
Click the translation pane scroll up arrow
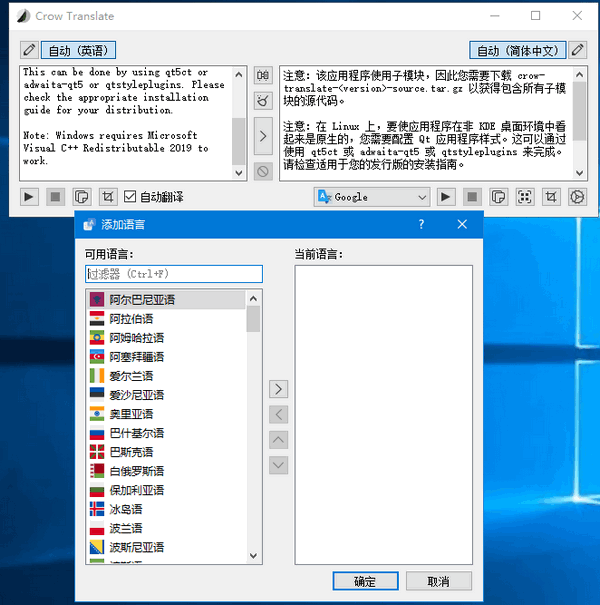[580, 74]
